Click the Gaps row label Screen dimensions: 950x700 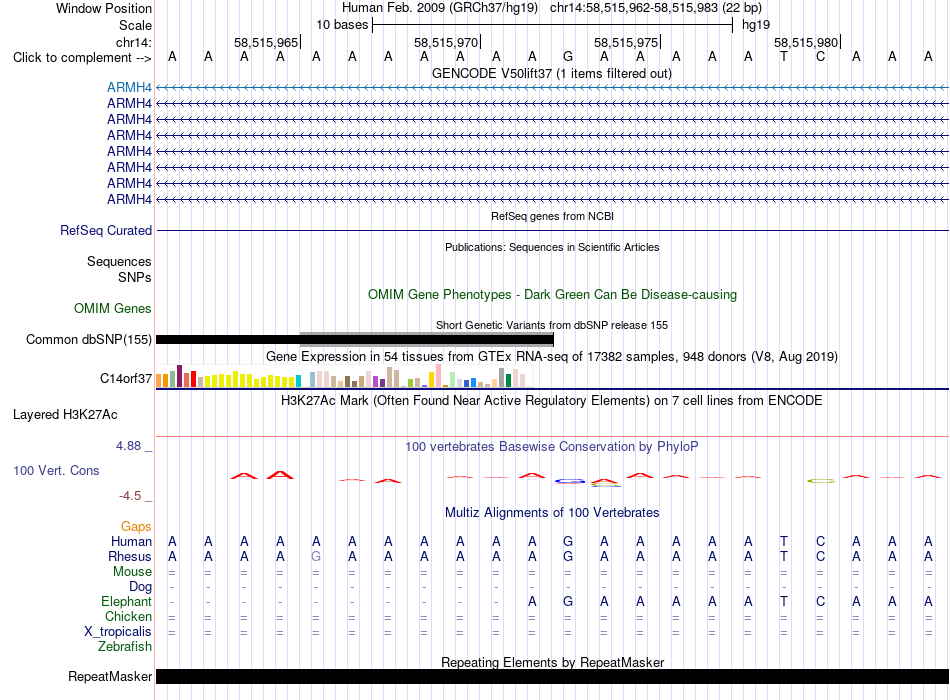click(x=136, y=526)
